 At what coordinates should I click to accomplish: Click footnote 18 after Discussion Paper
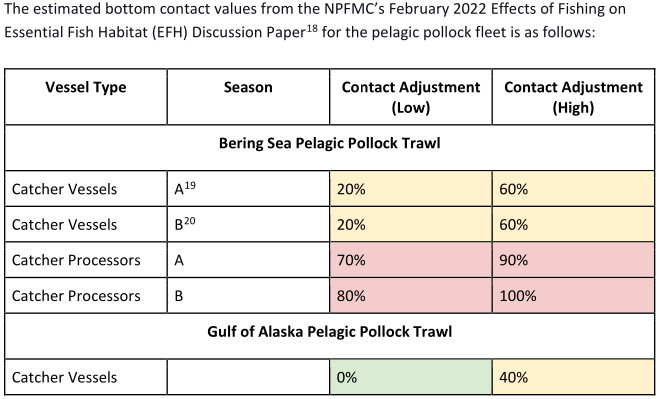point(312,29)
